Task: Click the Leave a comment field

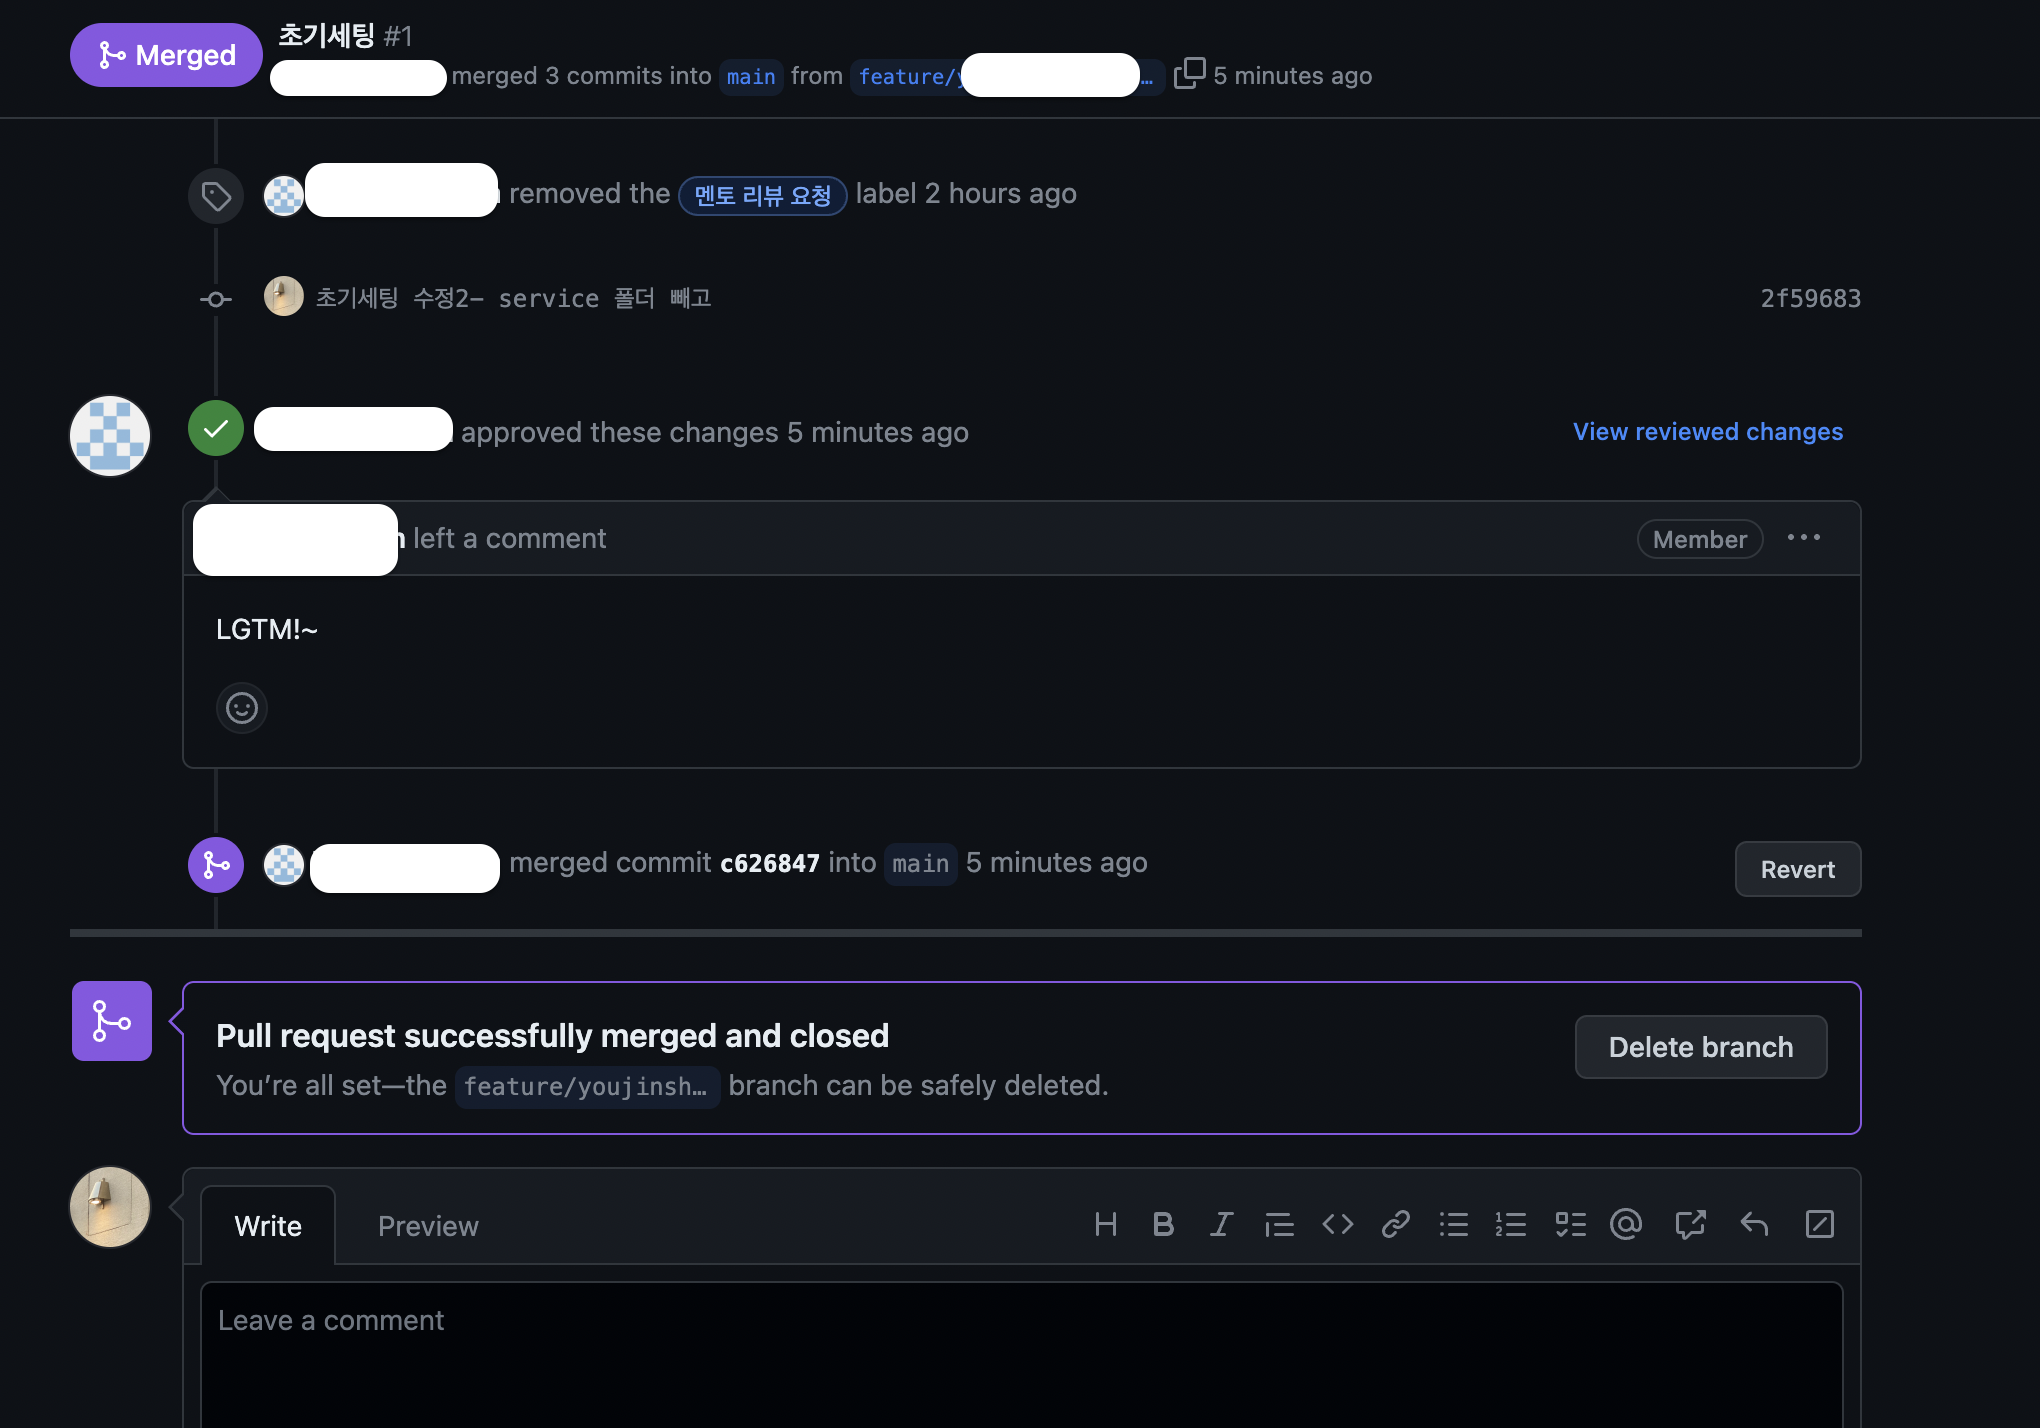Action: (1020, 1350)
